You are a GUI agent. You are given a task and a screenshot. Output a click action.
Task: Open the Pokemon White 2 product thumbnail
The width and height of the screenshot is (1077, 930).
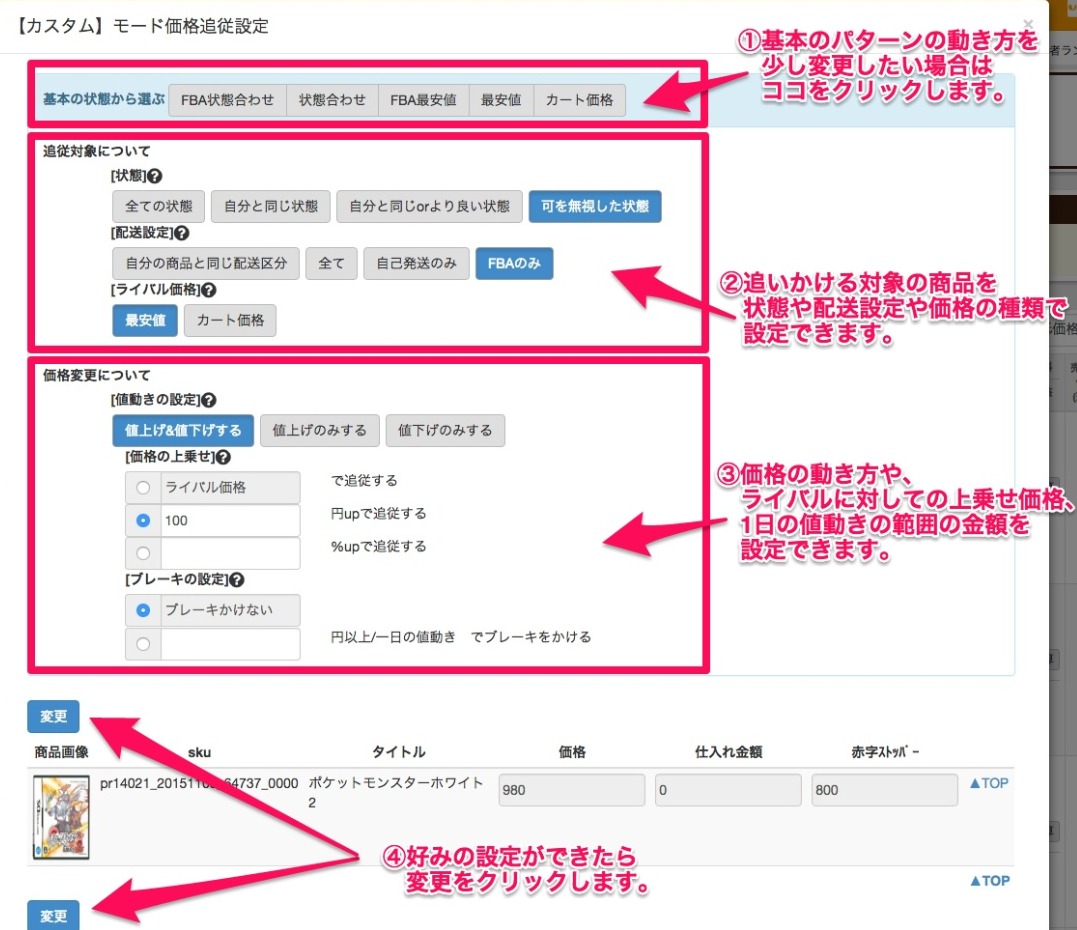[61, 818]
